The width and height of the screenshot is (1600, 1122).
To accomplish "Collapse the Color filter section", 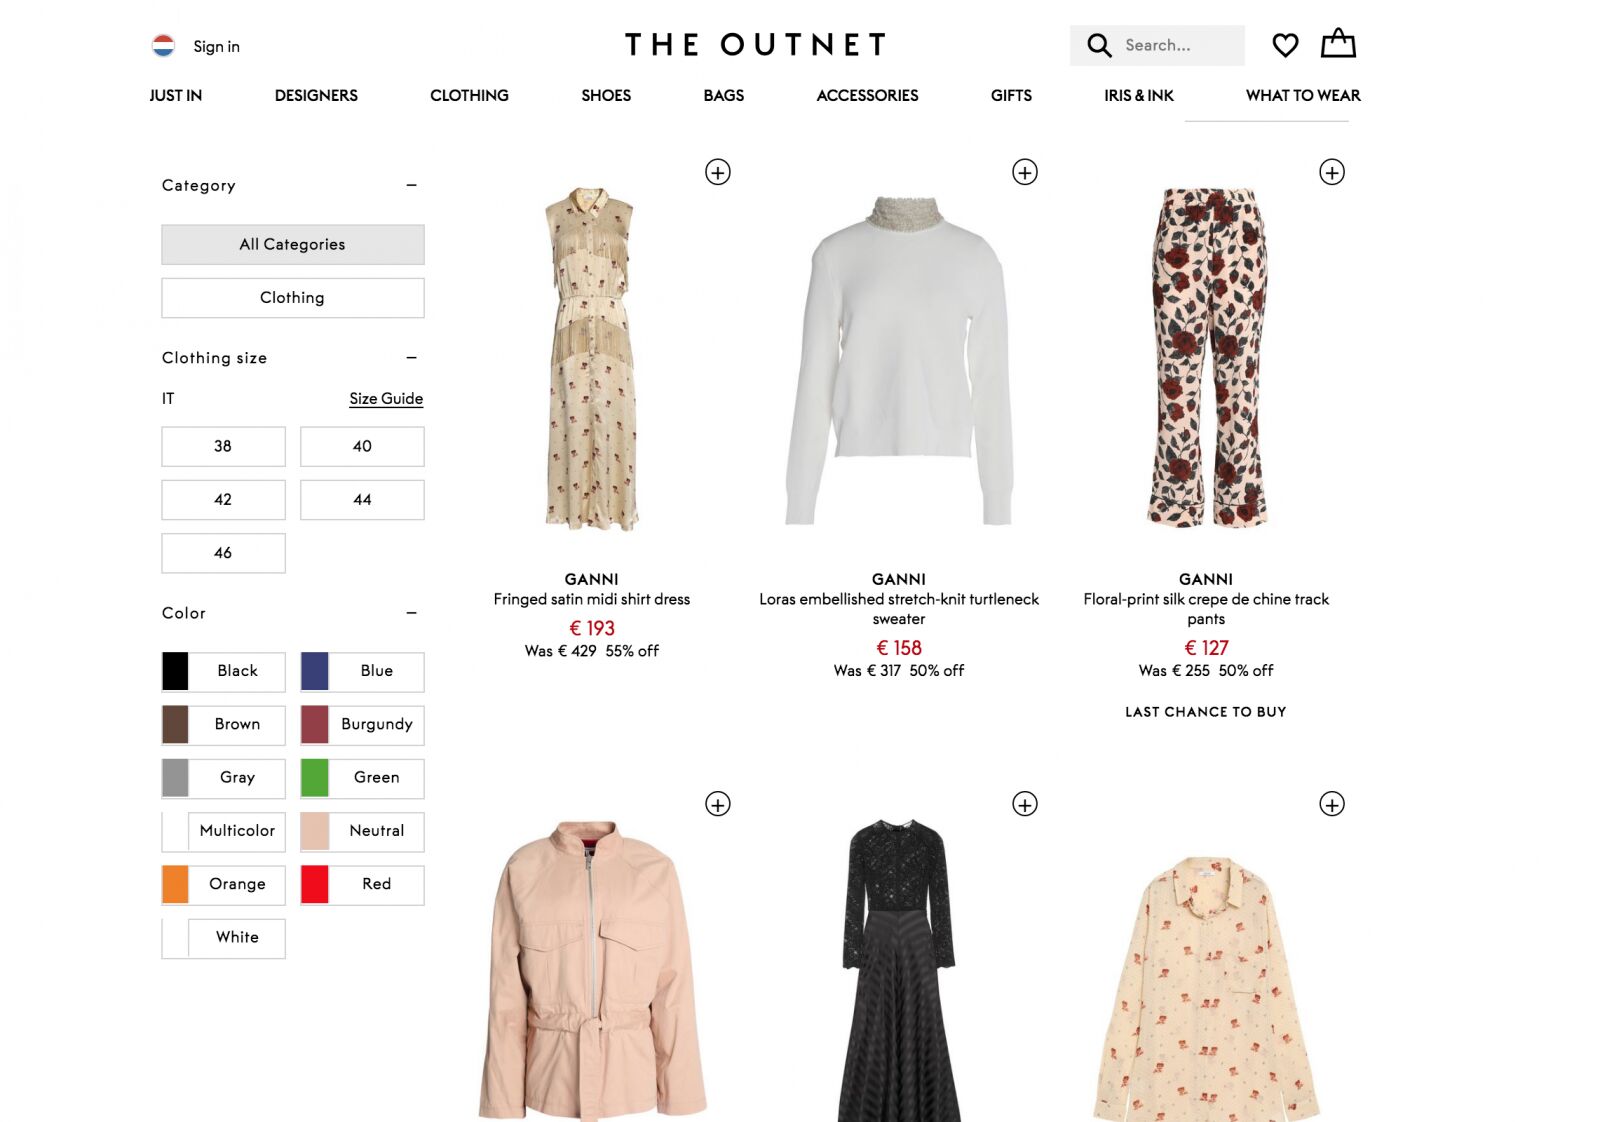I will (411, 612).
